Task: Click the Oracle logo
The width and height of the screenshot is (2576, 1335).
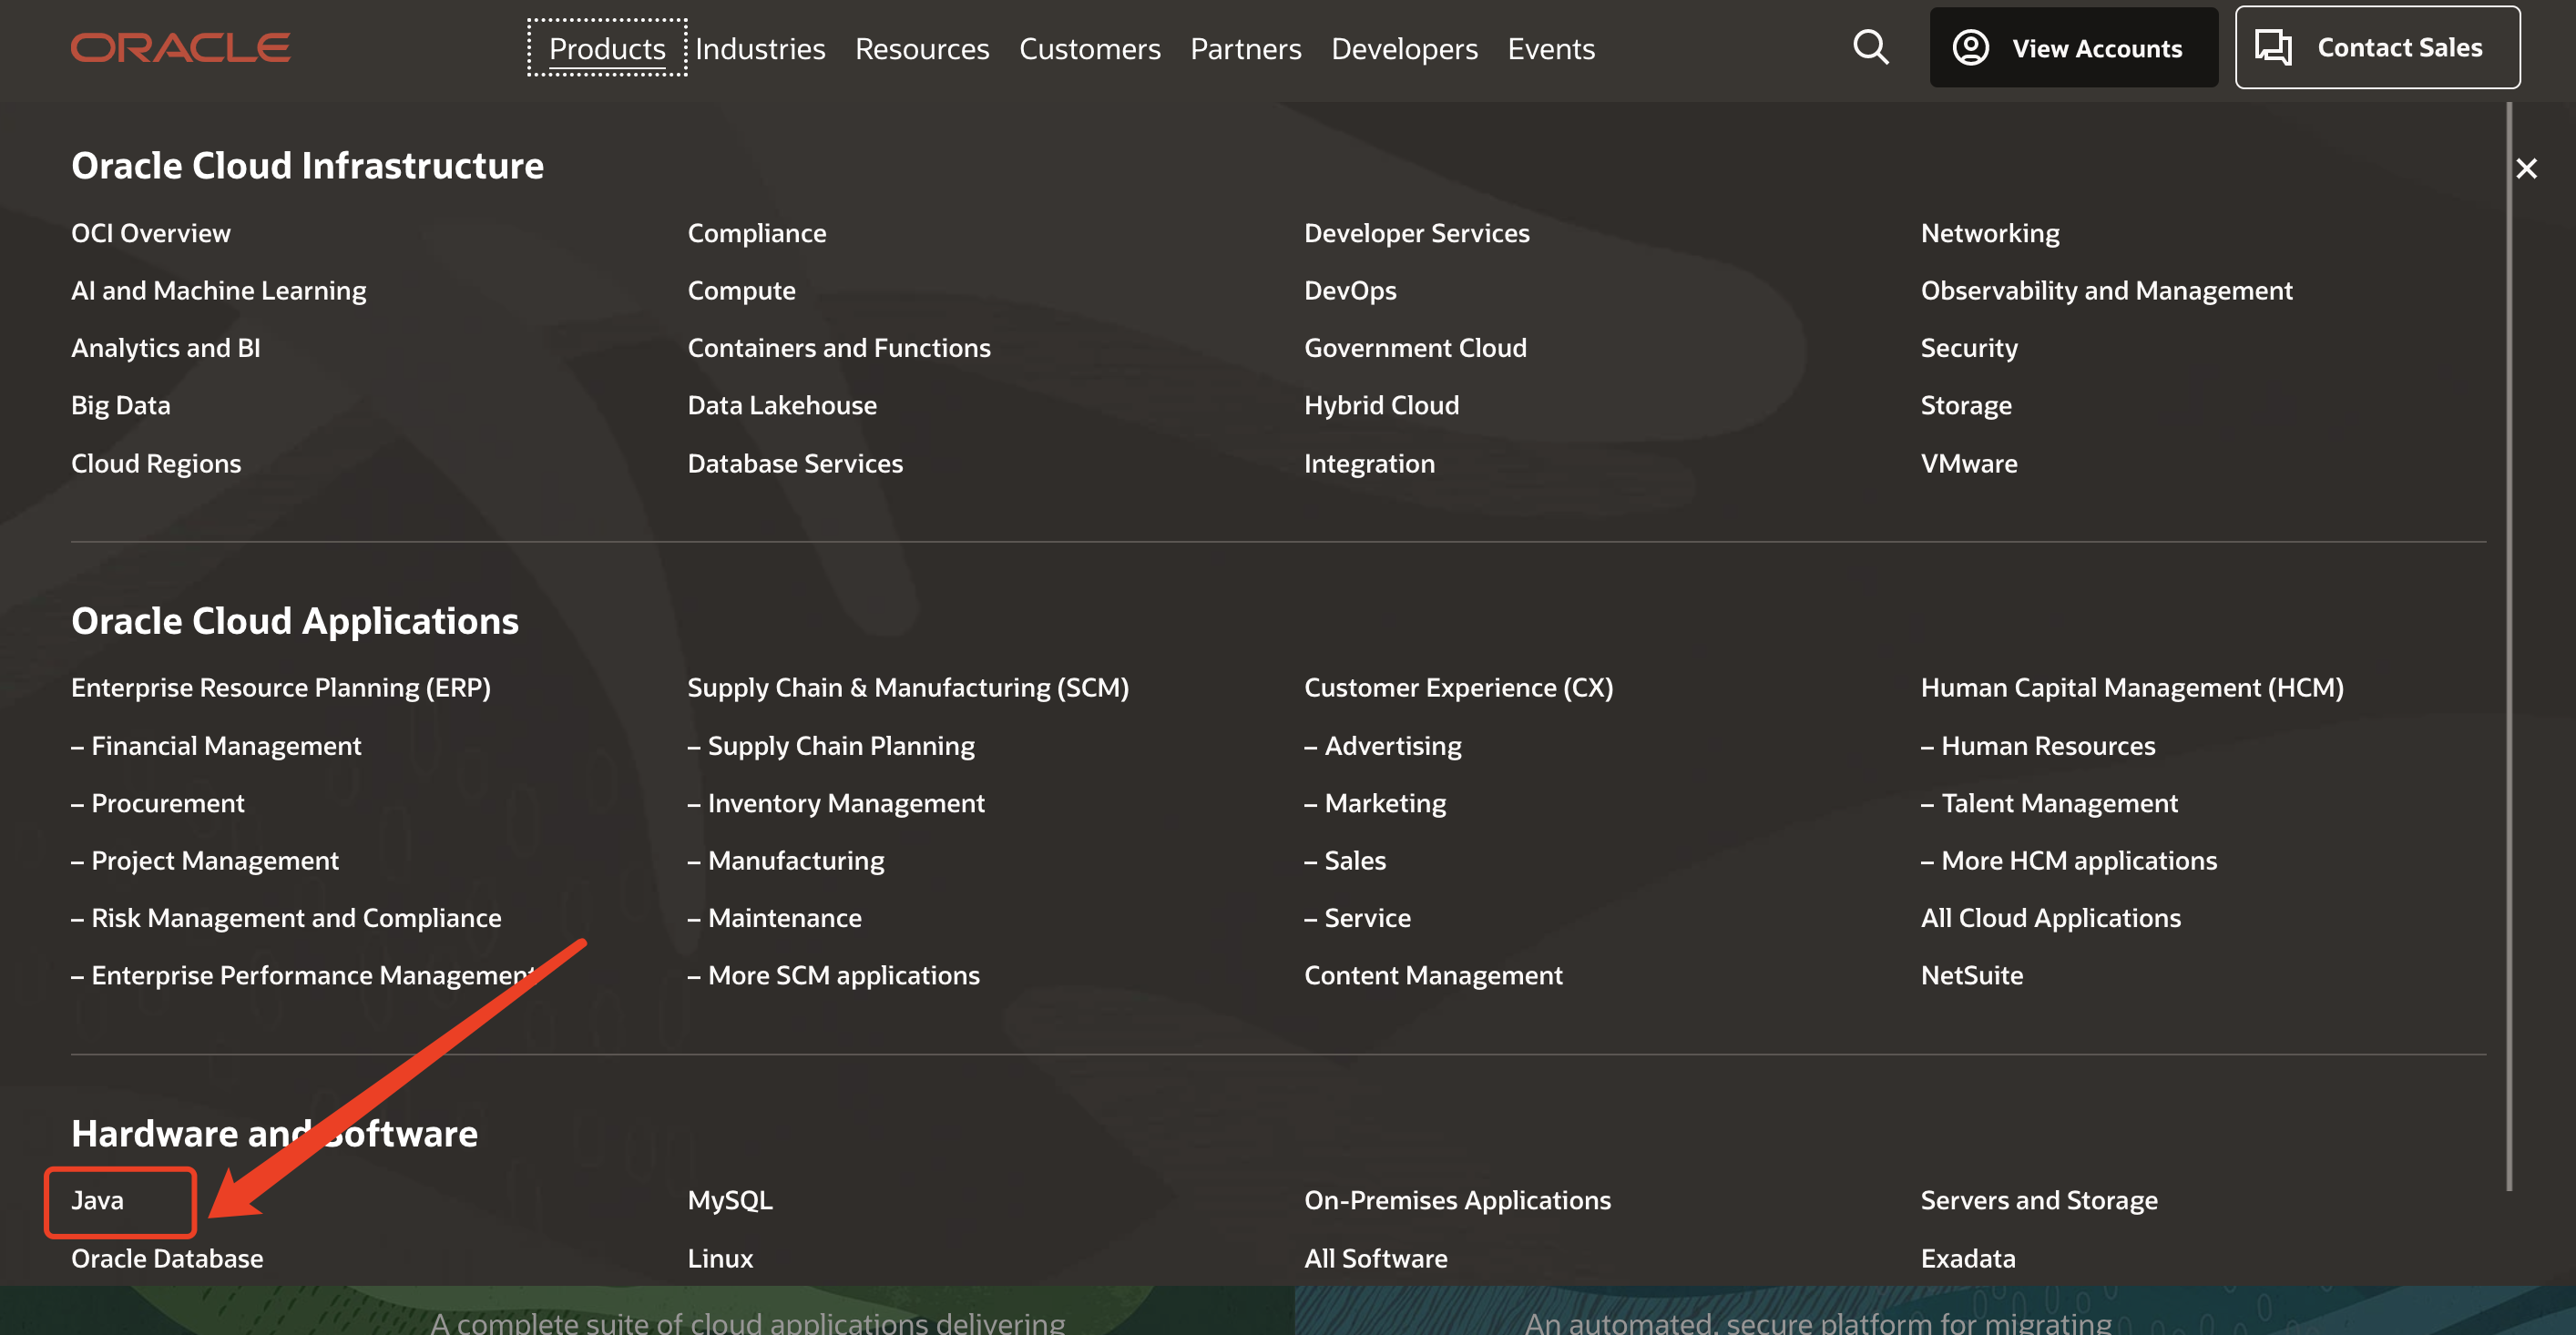Action: pyautogui.click(x=181, y=47)
